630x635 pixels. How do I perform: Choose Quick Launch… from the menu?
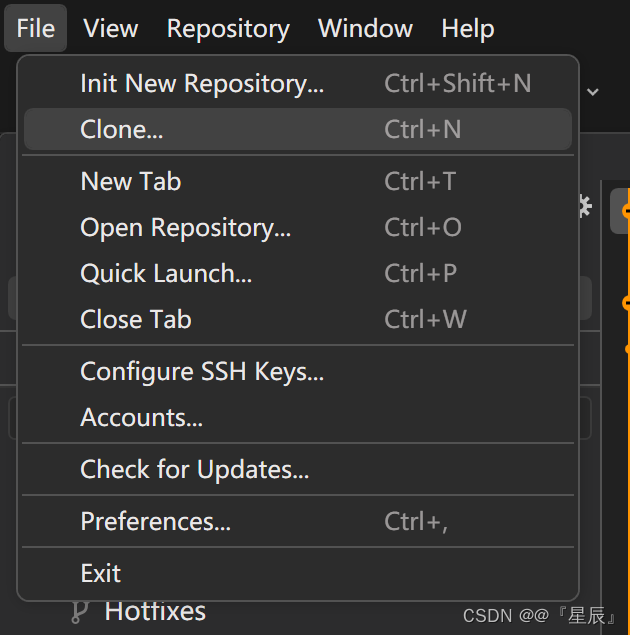point(298,273)
